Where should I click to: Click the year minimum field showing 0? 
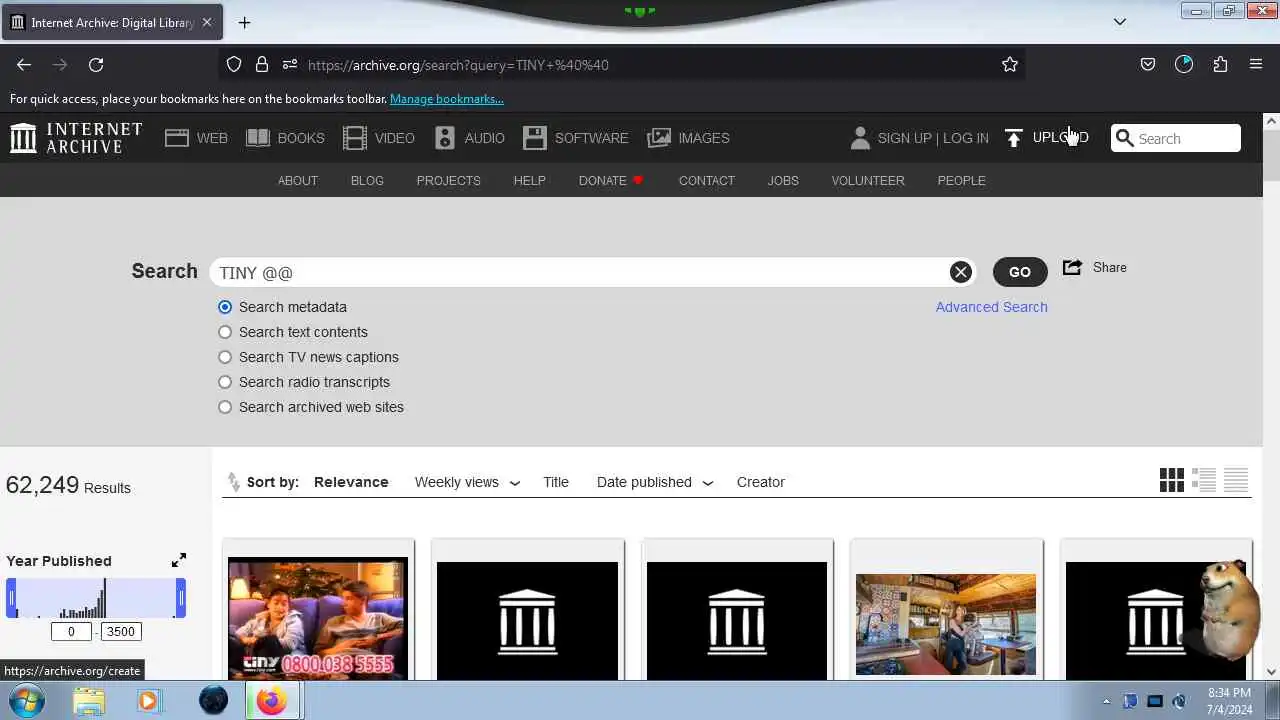coord(71,631)
